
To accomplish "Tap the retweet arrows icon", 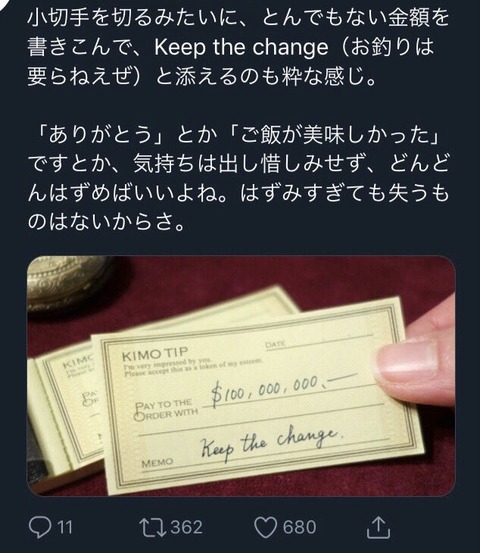I will [153, 527].
